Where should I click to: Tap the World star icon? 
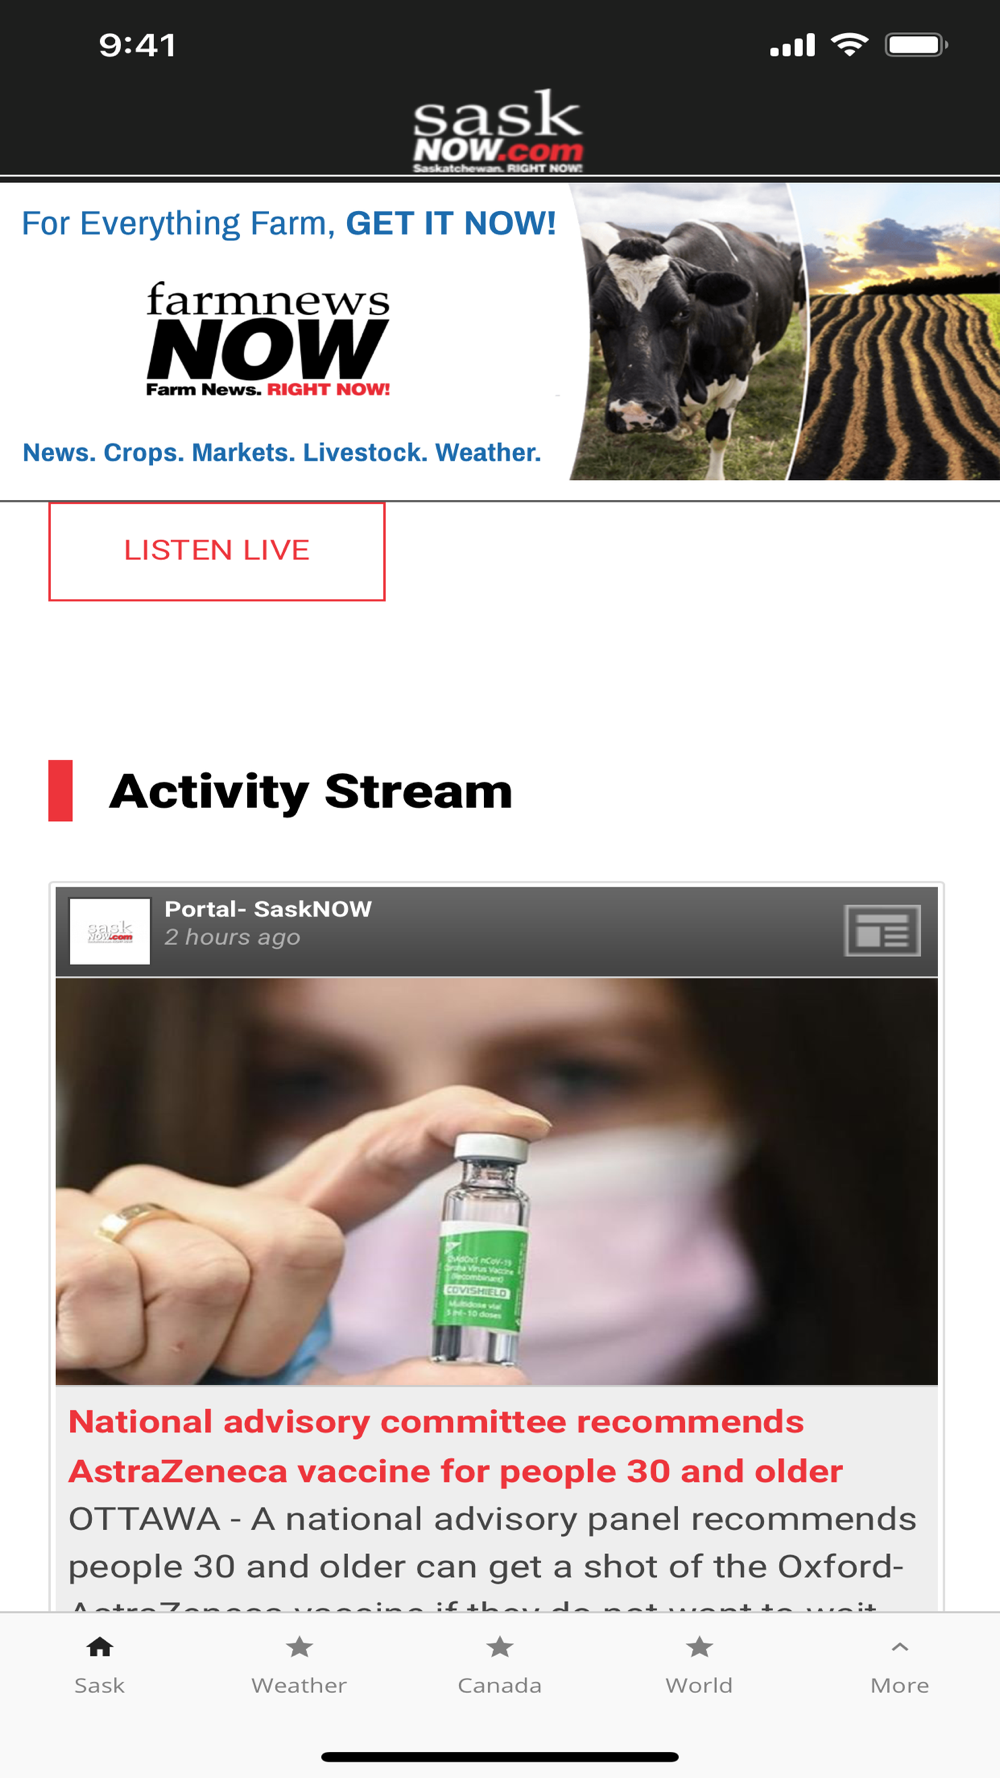click(699, 1647)
